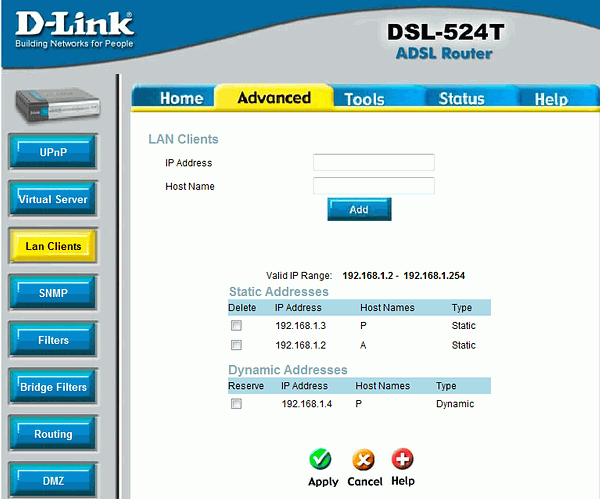
Task: Click the Delete column header
Action: pos(242,308)
